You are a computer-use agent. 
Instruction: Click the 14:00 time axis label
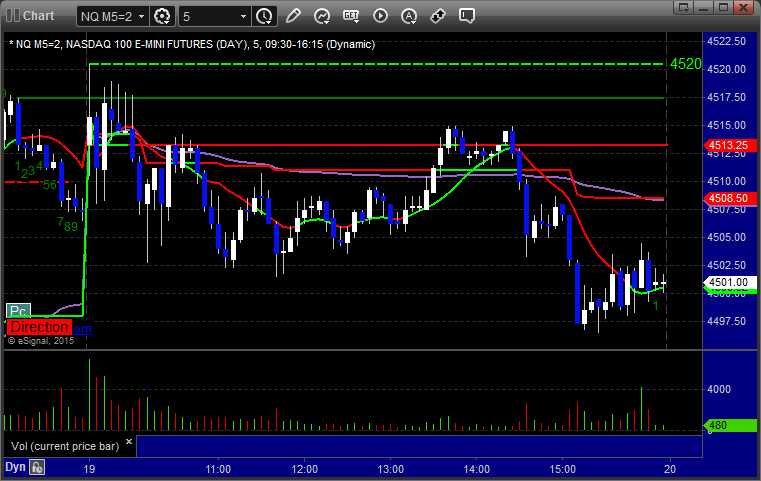tap(477, 469)
